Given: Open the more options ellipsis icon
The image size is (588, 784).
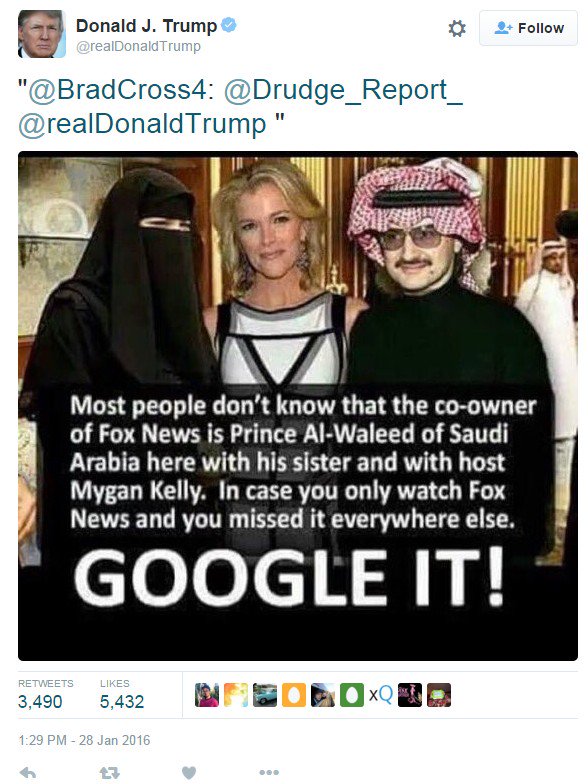Looking at the screenshot, I should point(269,772).
